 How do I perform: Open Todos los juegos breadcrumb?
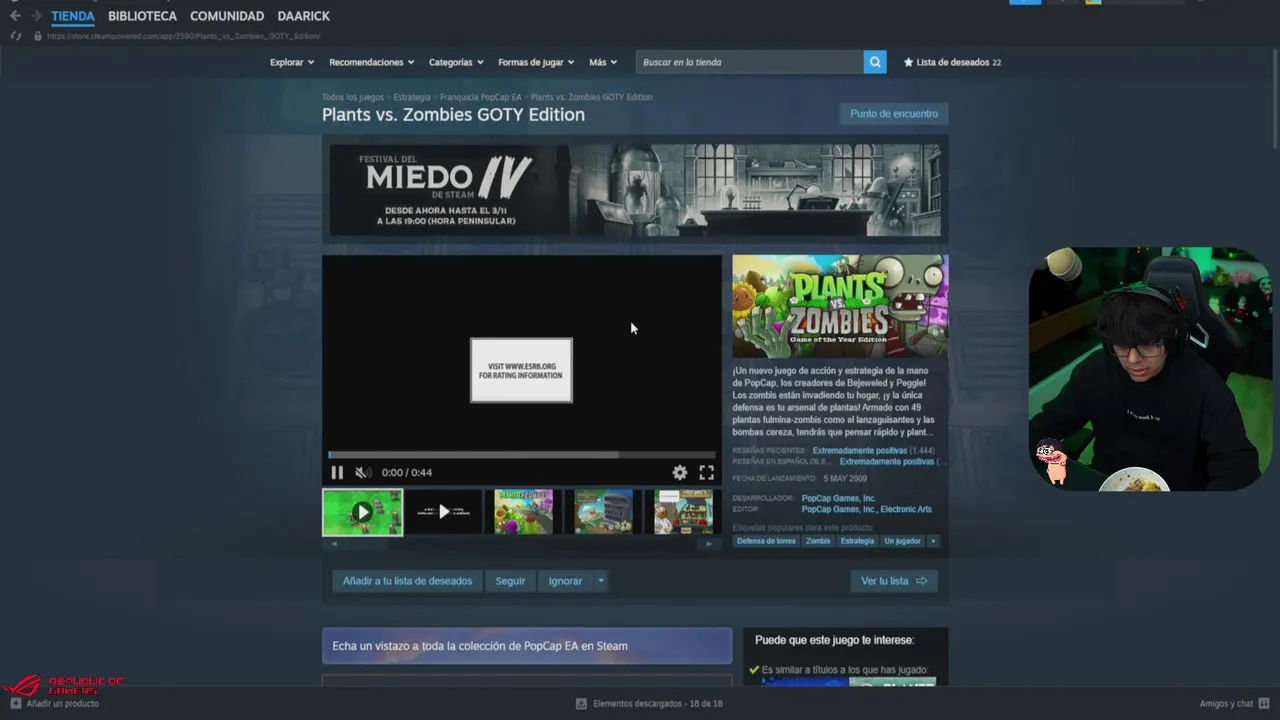[353, 97]
